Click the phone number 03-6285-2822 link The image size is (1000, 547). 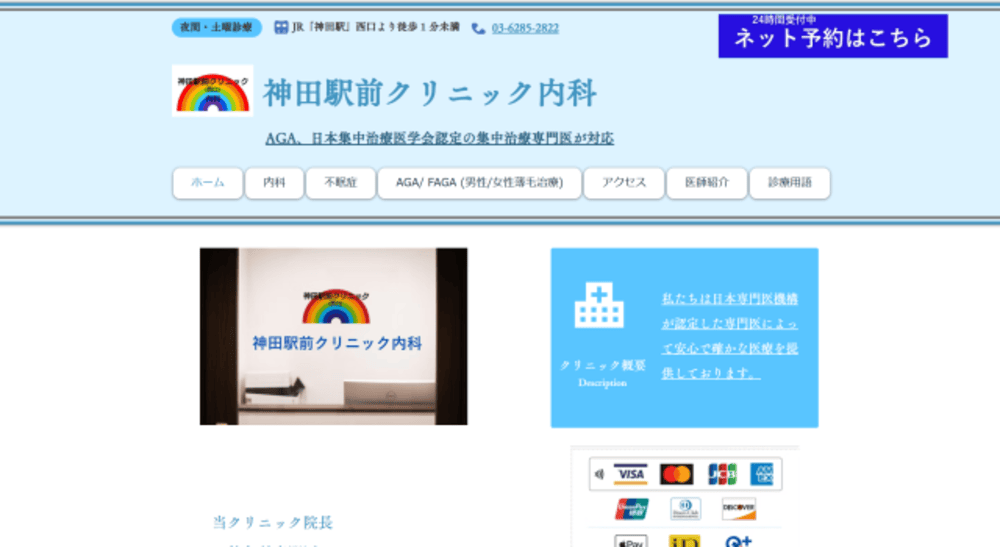point(525,29)
